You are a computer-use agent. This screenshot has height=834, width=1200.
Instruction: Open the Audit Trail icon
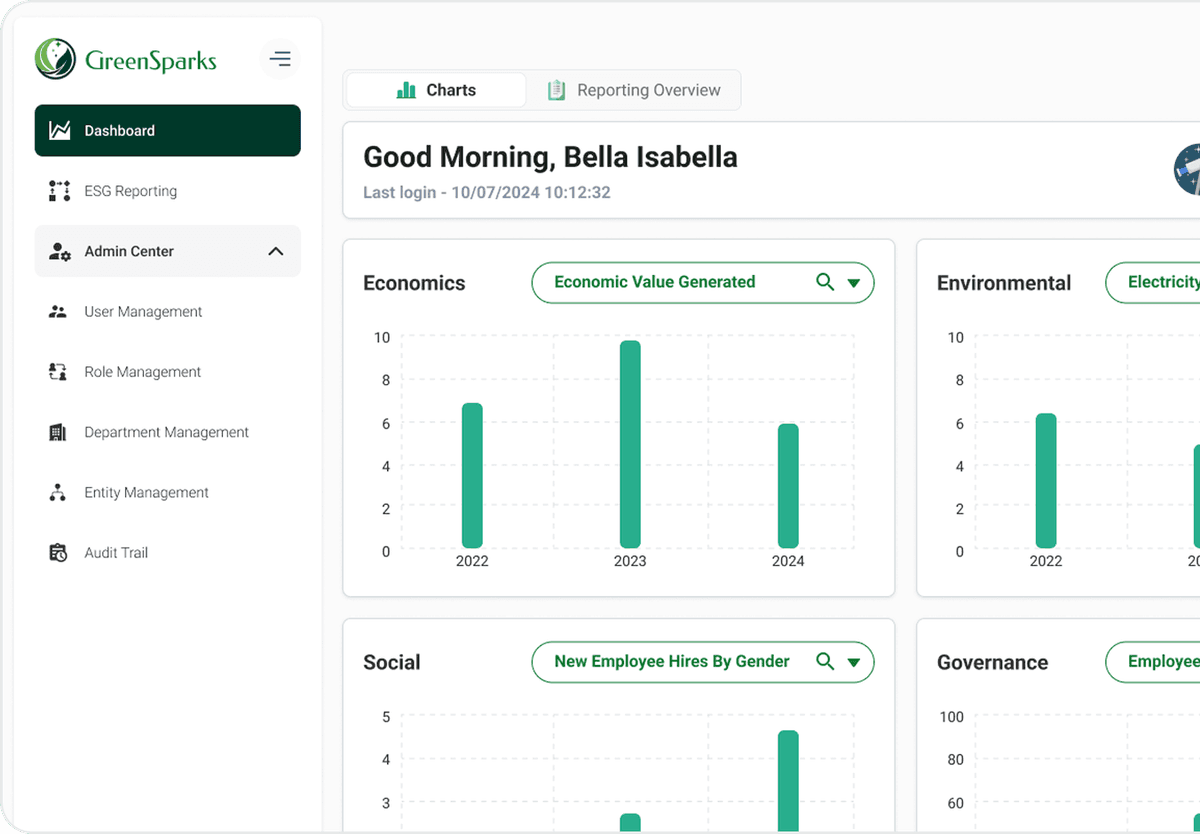tap(60, 552)
